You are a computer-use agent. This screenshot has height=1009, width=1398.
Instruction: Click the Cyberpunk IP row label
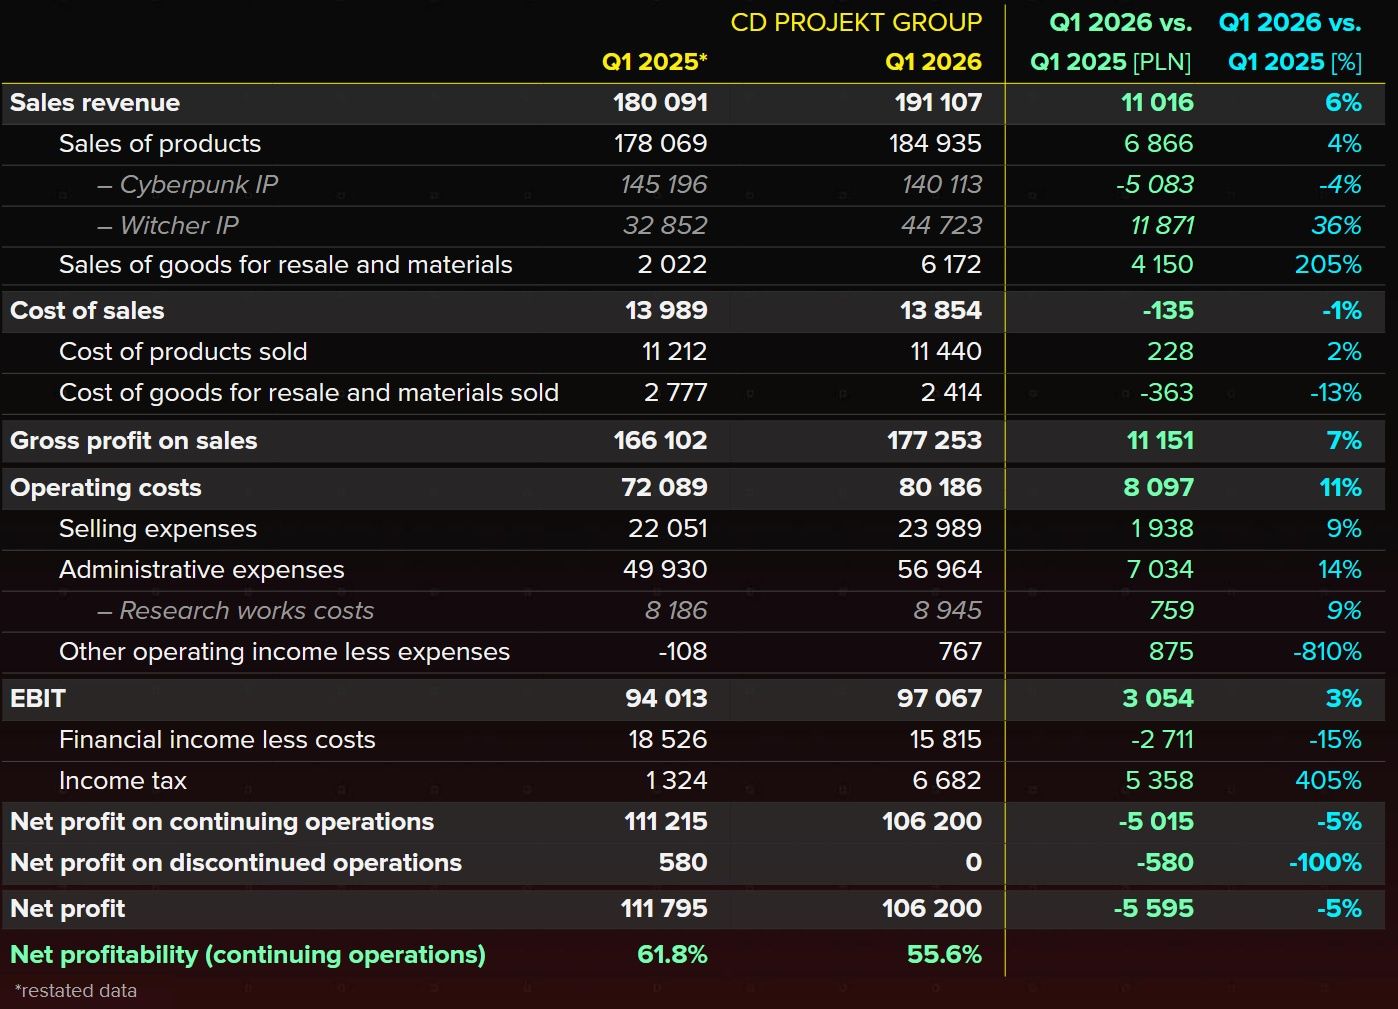(188, 185)
